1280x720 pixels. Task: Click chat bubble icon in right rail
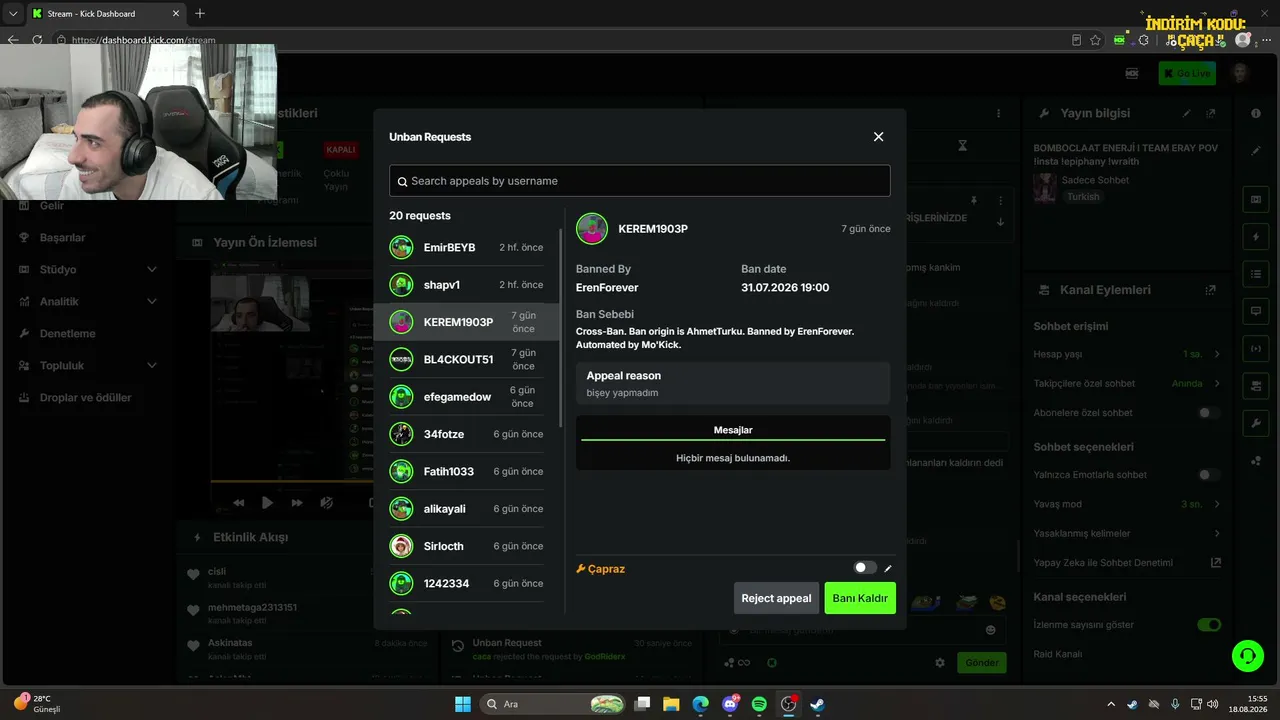tap(1256, 311)
